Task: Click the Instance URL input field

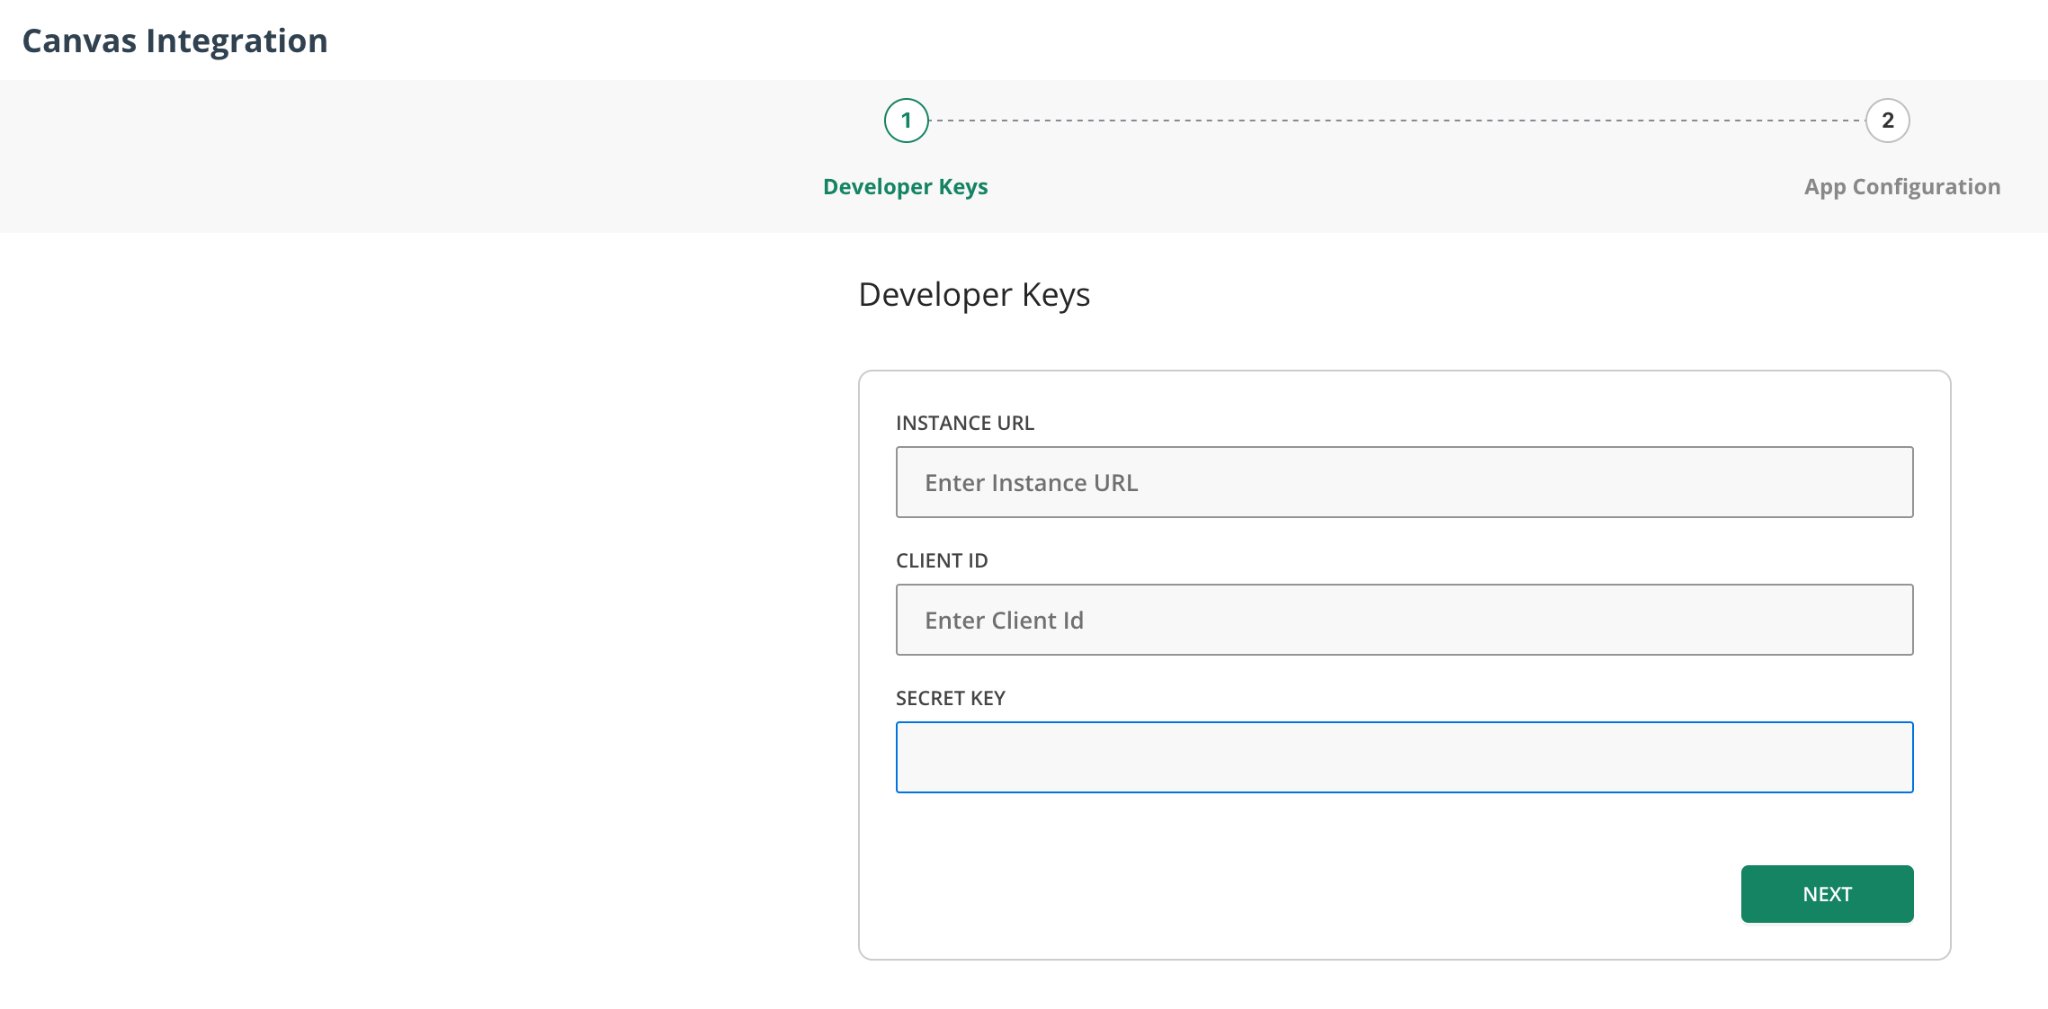Action: tap(1404, 482)
